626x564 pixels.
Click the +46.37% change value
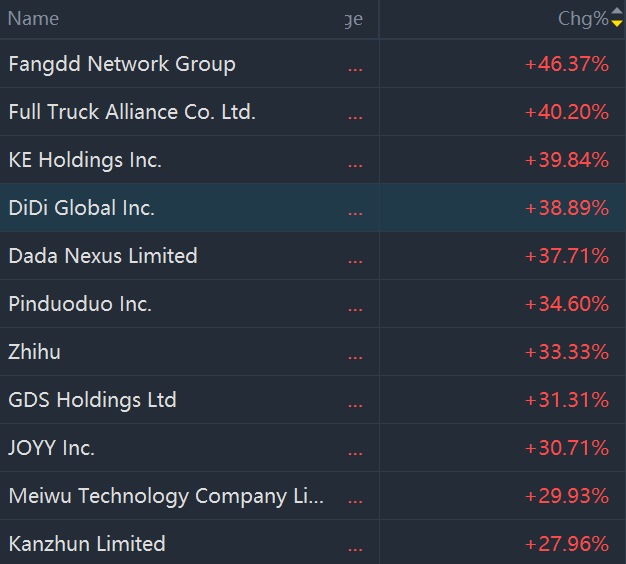point(567,64)
